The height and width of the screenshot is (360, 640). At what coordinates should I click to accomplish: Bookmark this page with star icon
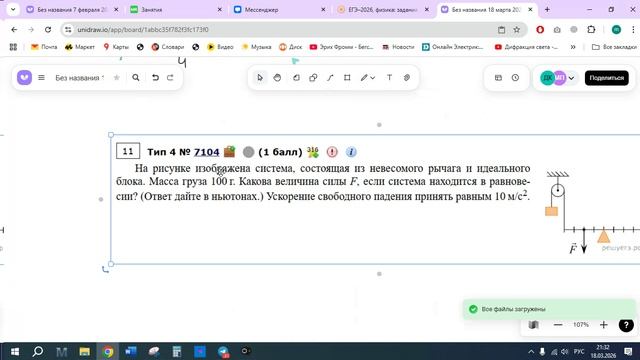(516, 29)
